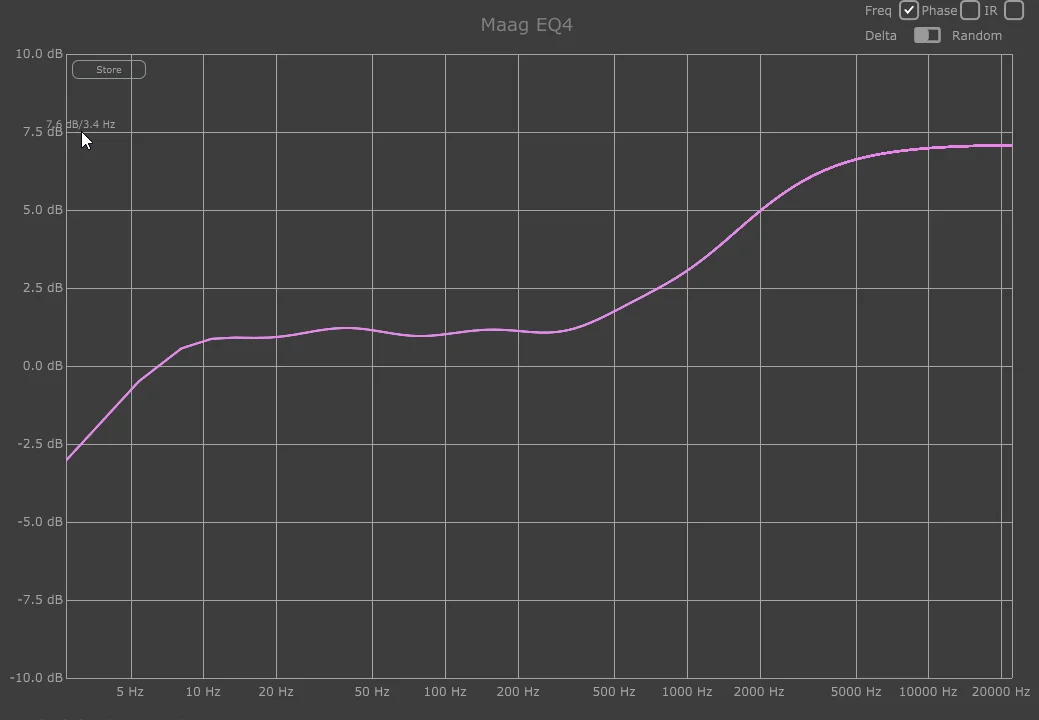Click the Store button
Image resolution: width=1039 pixels, height=720 pixels.
[x=109, y=70]
